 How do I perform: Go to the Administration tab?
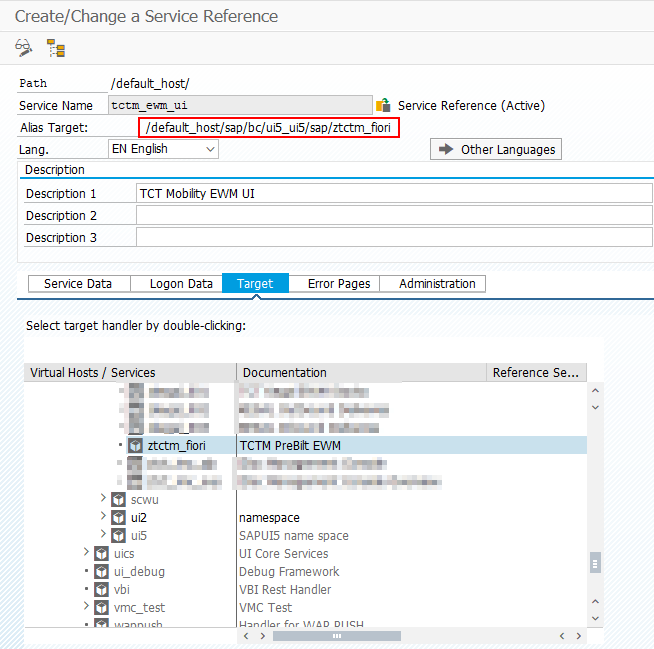point(437,283)
